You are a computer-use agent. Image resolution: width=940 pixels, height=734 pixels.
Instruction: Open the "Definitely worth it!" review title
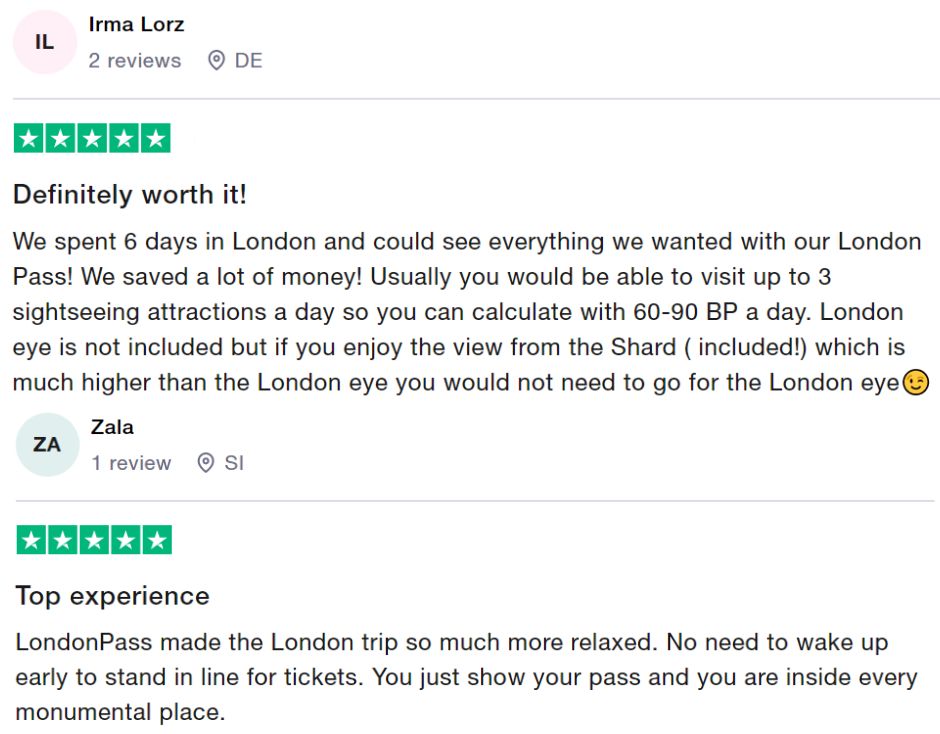130,194
